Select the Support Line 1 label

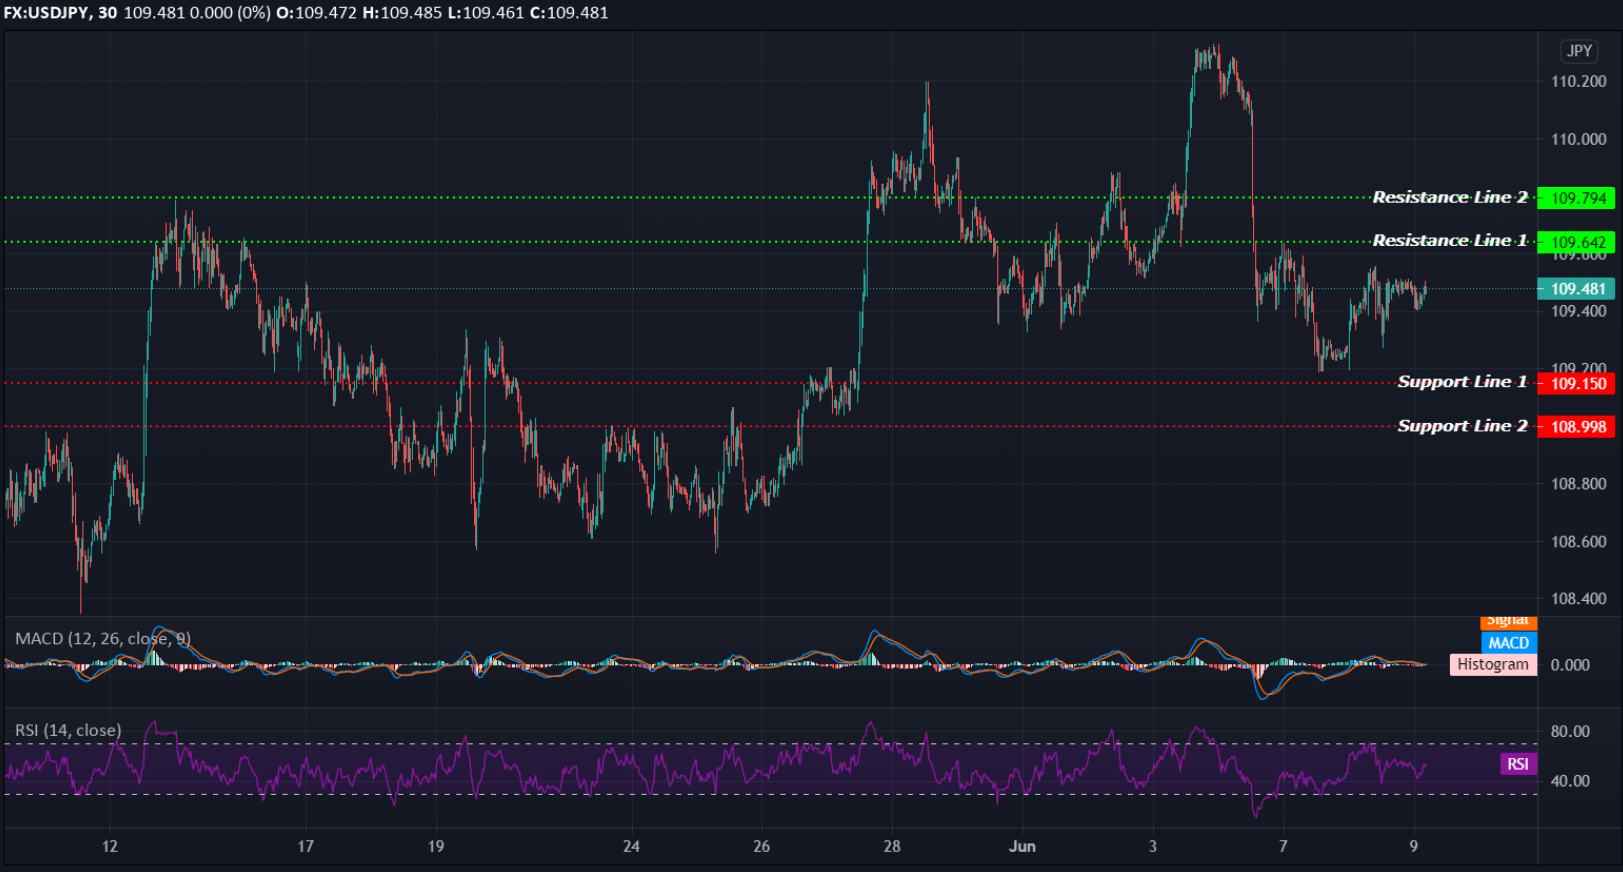(1462, 382)
